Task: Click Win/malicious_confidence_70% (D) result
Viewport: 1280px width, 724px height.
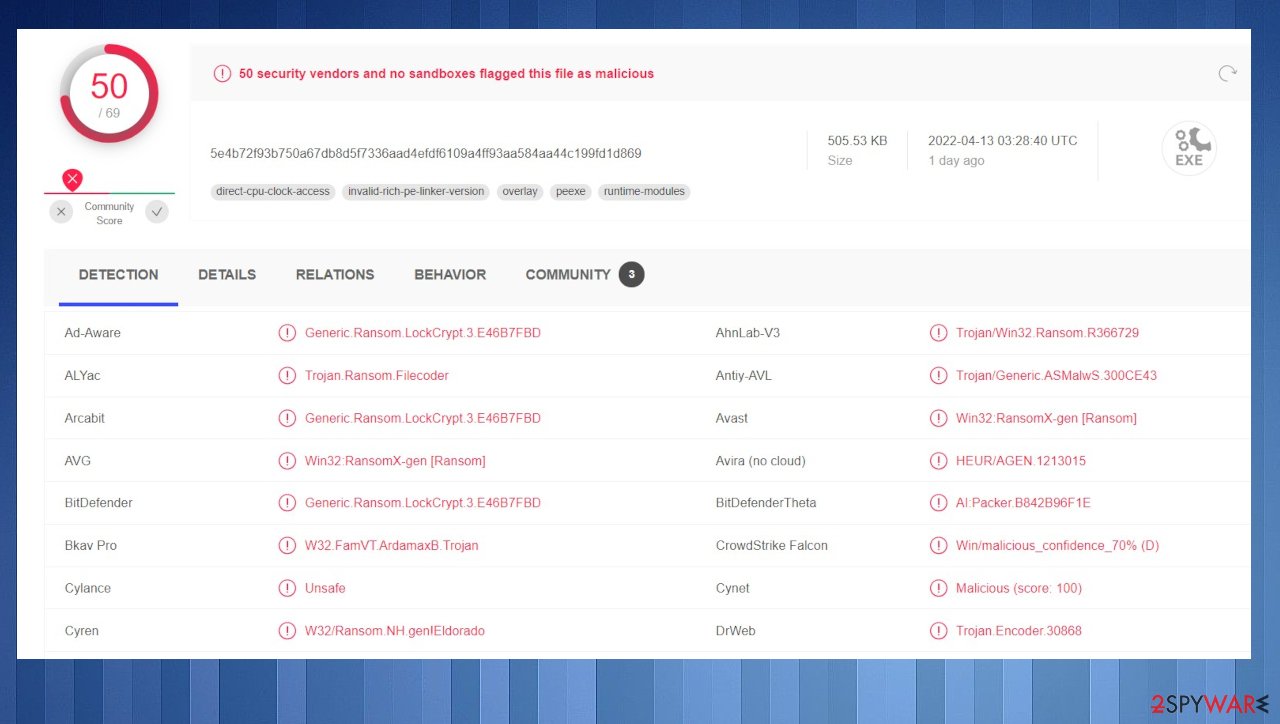Action: tap(1058, 546)
